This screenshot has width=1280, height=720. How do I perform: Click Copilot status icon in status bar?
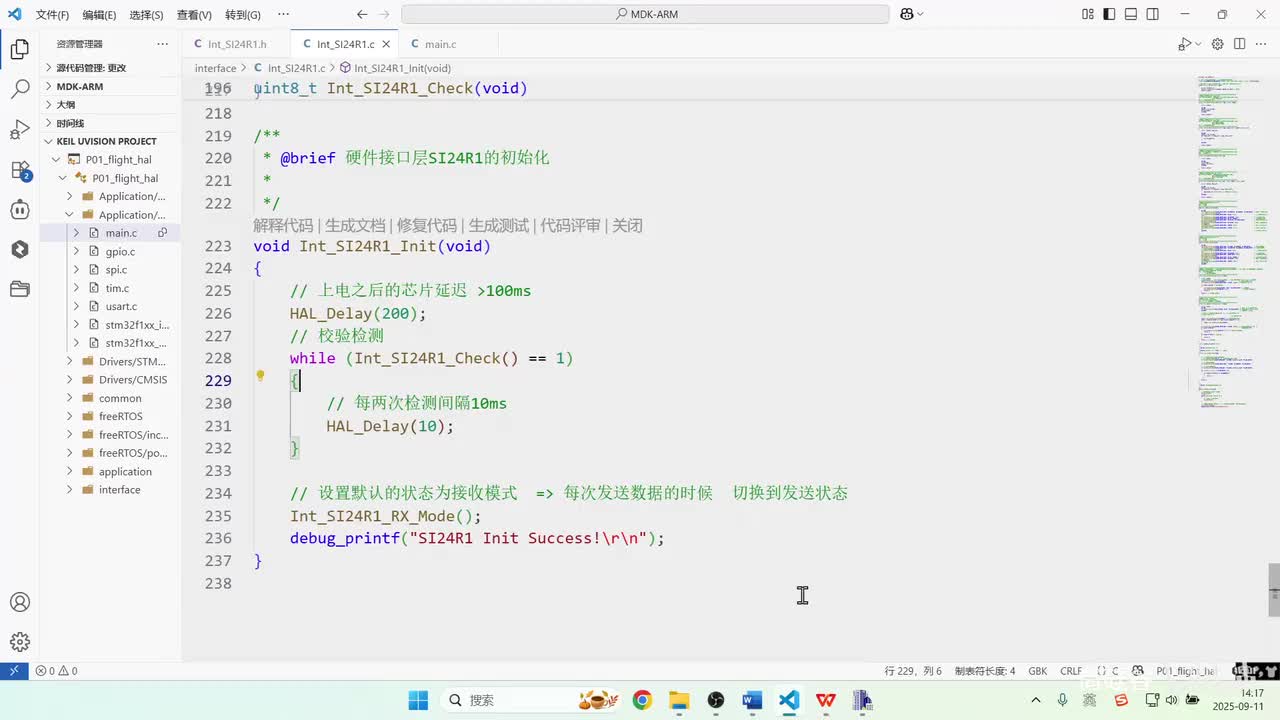(1138, 671)
